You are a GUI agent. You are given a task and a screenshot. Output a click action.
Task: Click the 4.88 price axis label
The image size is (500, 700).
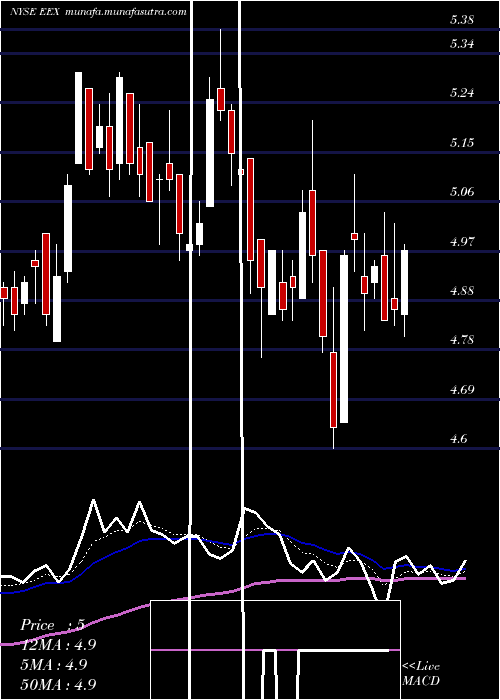tap(462, 291)
